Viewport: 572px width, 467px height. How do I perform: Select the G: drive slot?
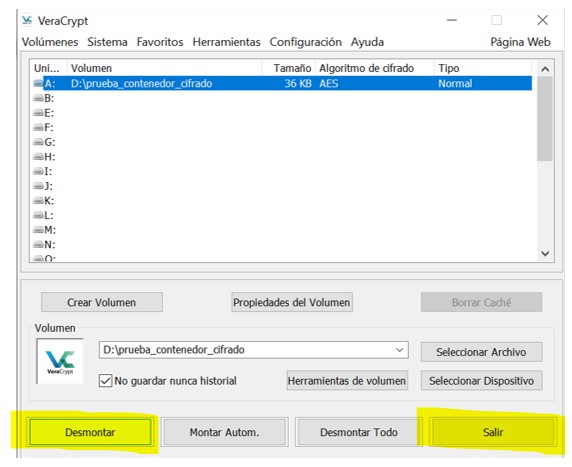(x=44, y=142)
